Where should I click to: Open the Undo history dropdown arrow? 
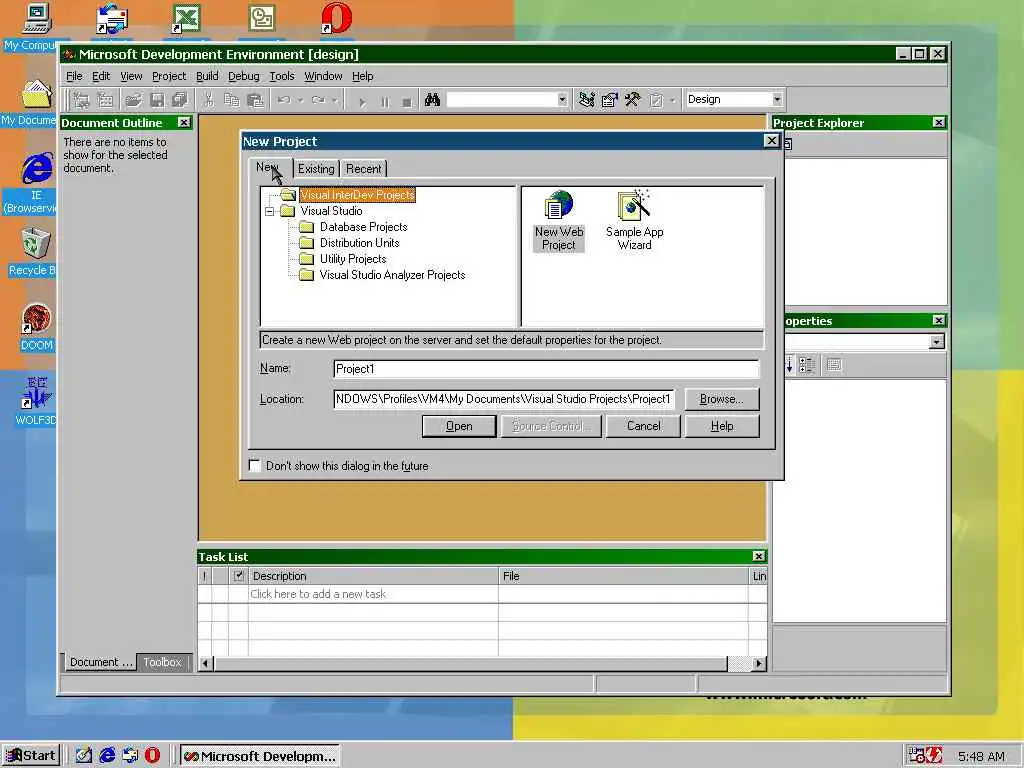tap(300, 101)
